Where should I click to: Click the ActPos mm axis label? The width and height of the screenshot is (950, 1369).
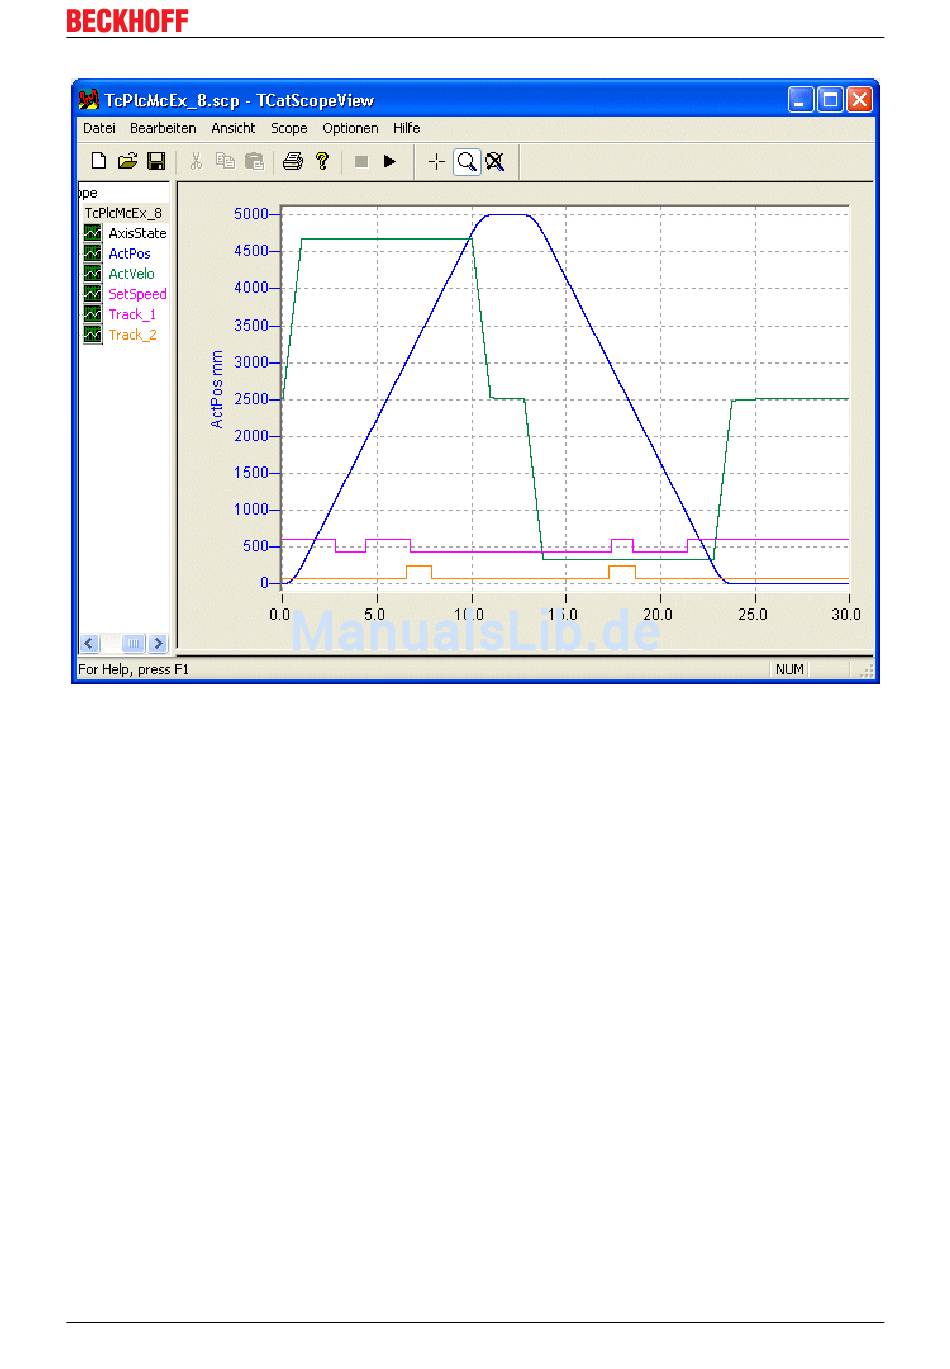[x=217, y=390]
